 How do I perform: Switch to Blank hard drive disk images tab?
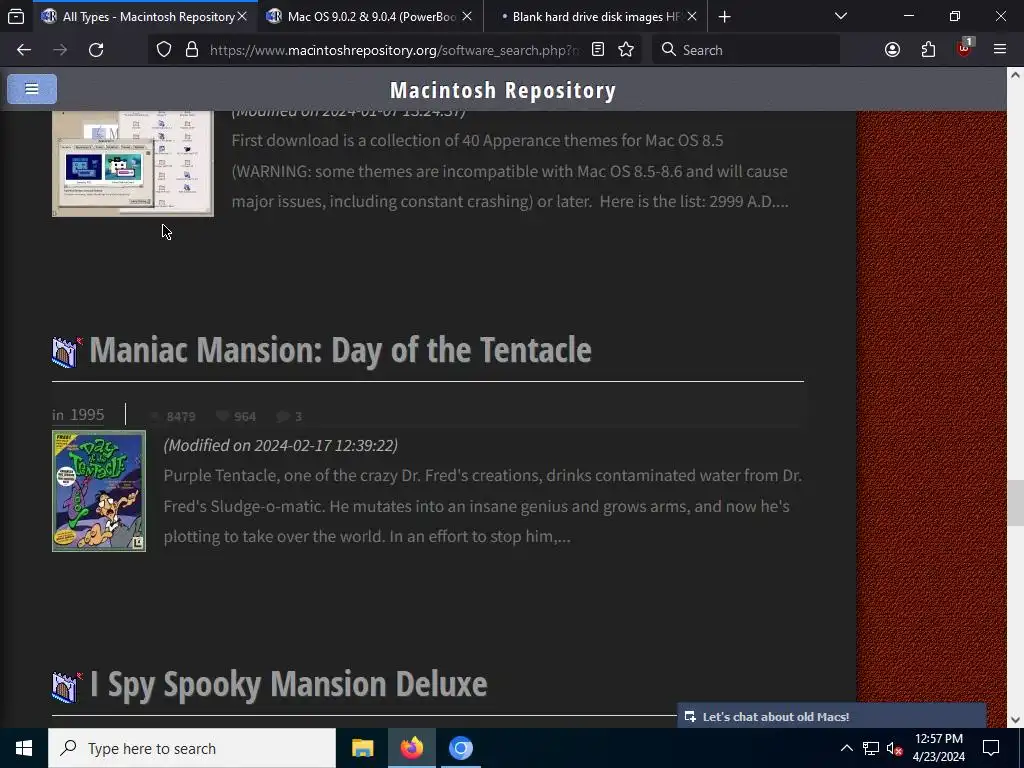click(596, 16)
